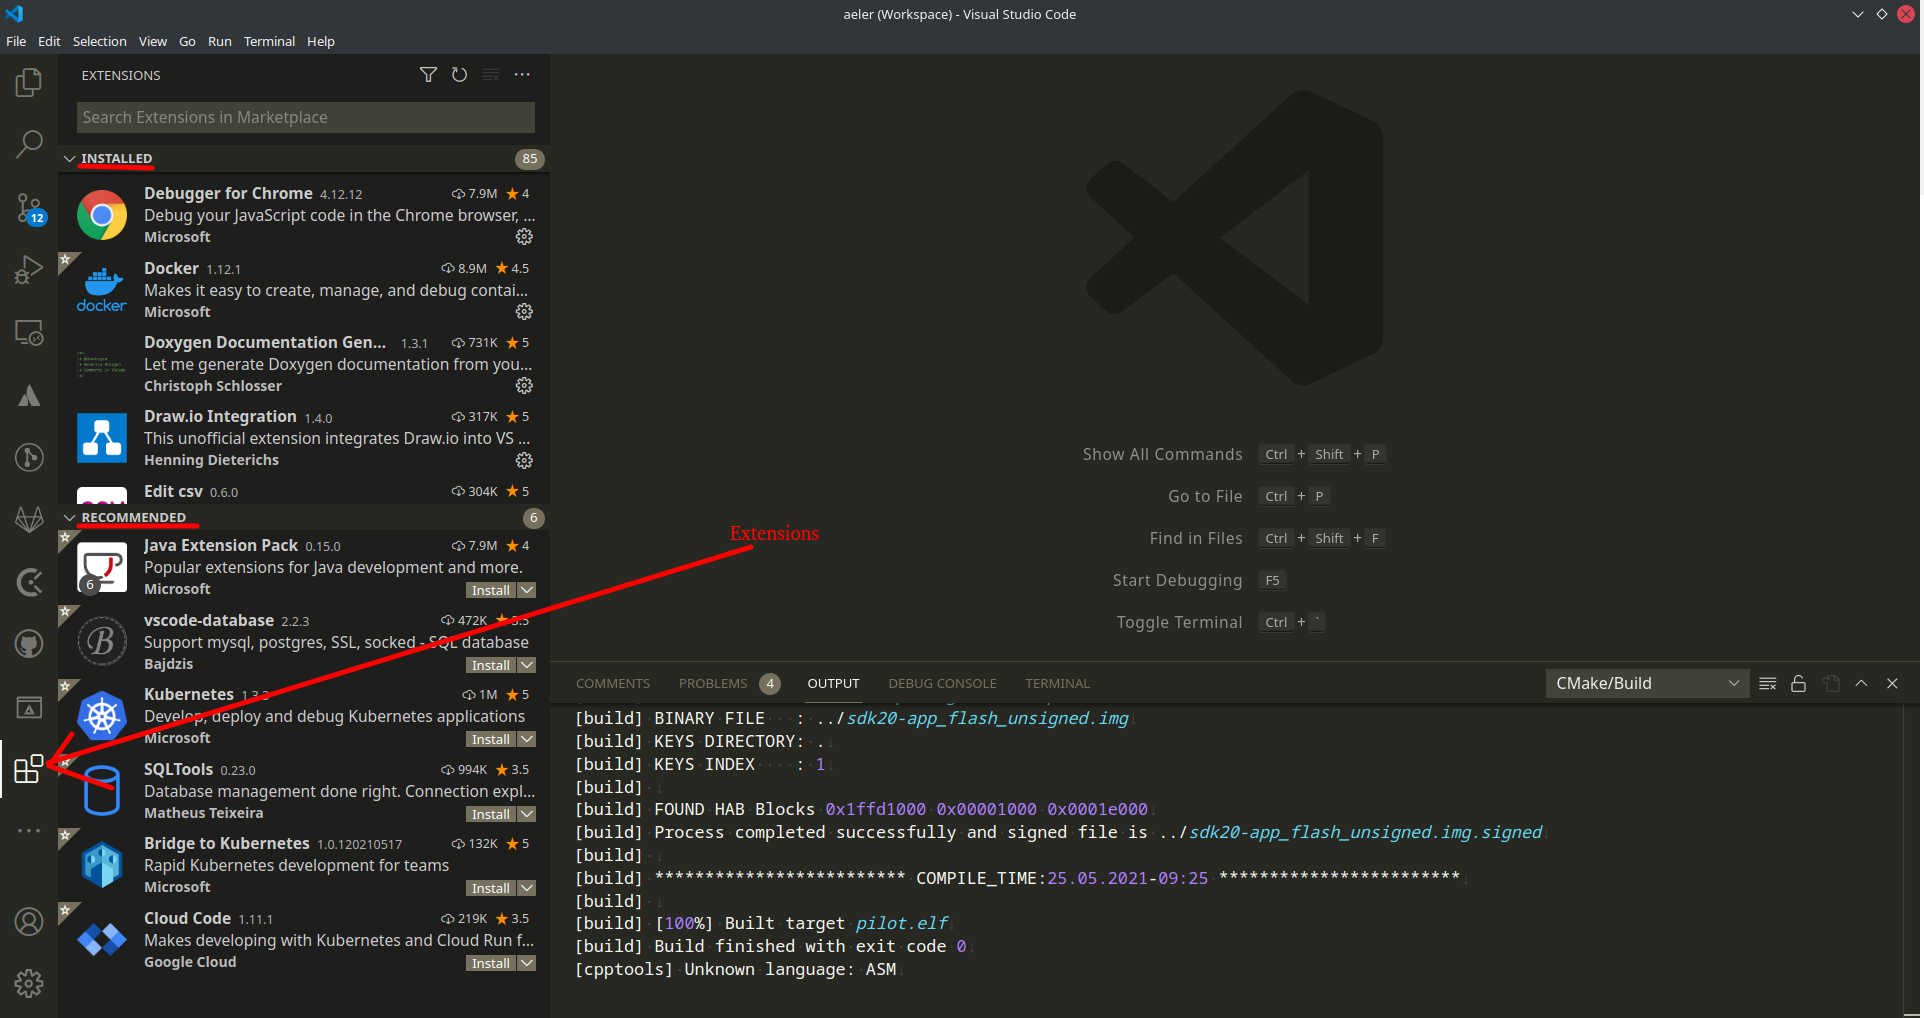The width and height of the screenshot is (1924, 1018).
Task: Maximize the bottom panel size
Action: (x=1861, y=684)
